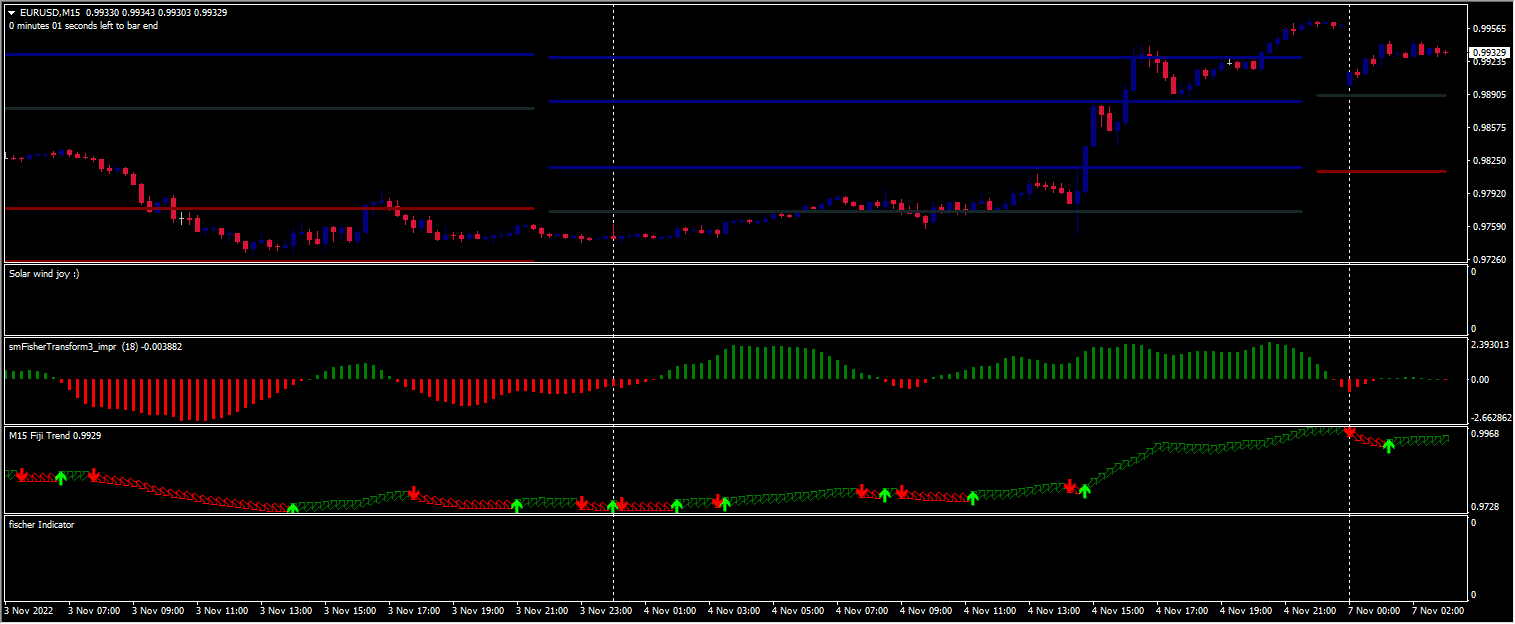Select the green arrow signal near 3 Nov 13:00
Image resolution: width=1515 pixels, height=624 pixels.
pyautogui.click(x=295, y=506)
